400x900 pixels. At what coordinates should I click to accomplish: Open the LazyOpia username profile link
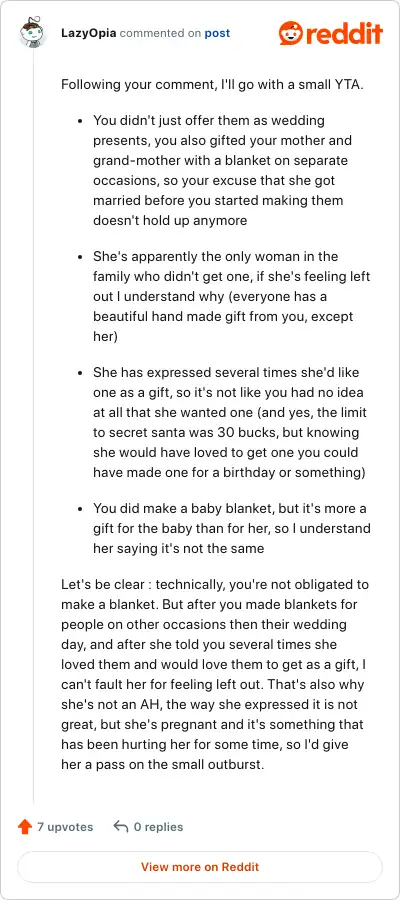tap(89, 33)
